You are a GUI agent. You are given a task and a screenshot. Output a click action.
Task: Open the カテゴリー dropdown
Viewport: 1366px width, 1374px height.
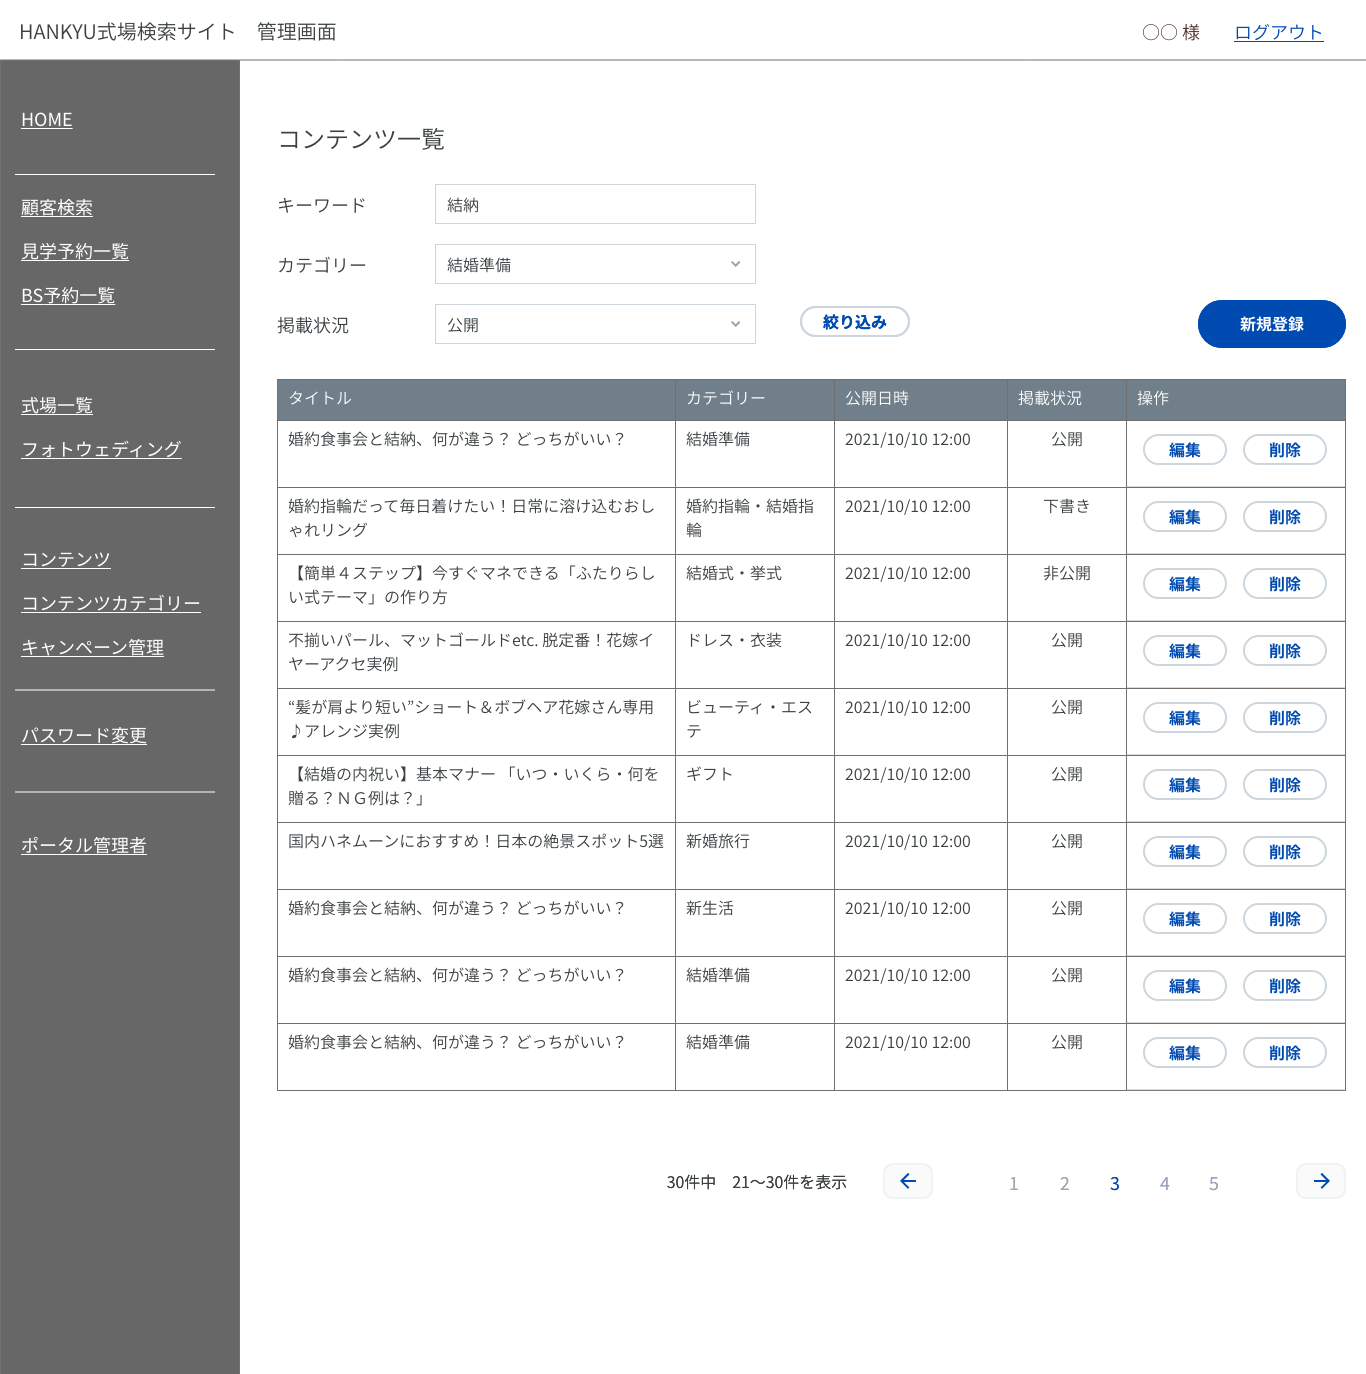coord(595,264)
